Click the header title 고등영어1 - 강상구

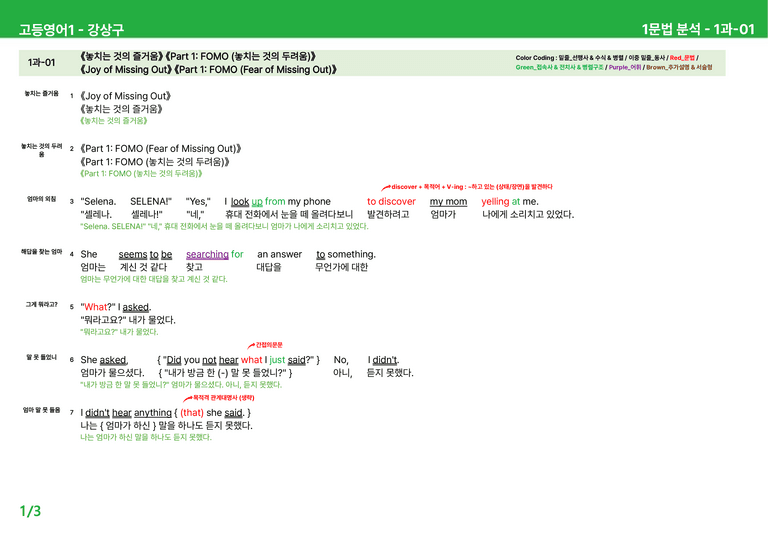click(x=72, y=29)
